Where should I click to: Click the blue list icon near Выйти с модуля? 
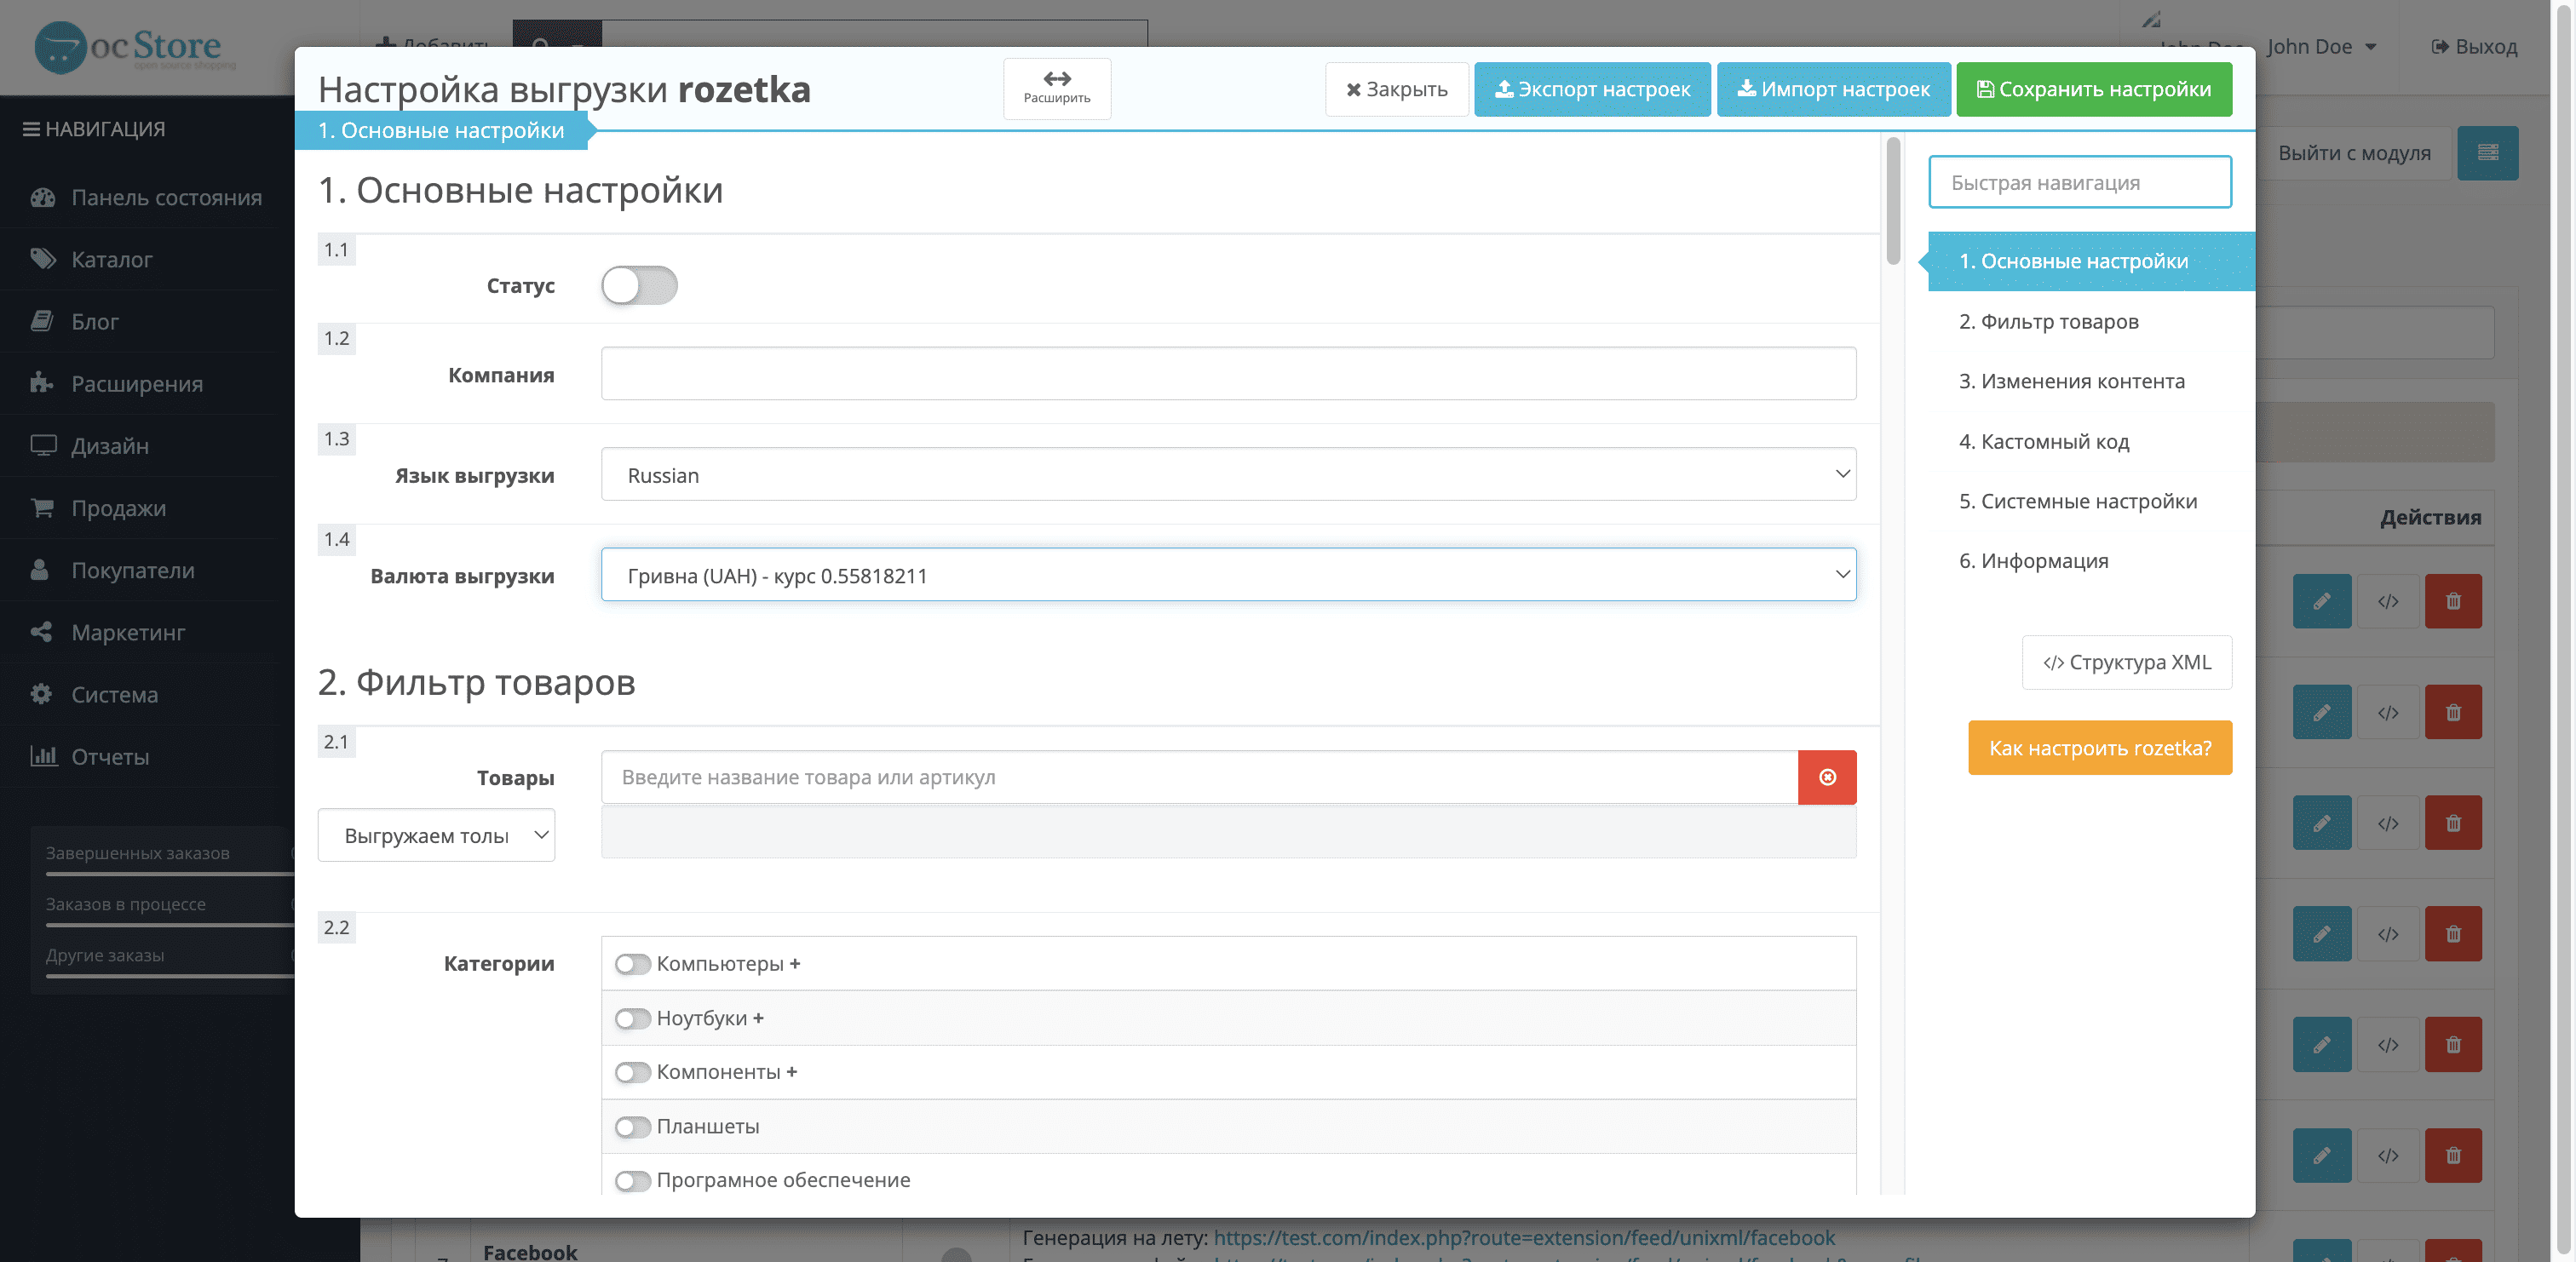coord(2488,153)
